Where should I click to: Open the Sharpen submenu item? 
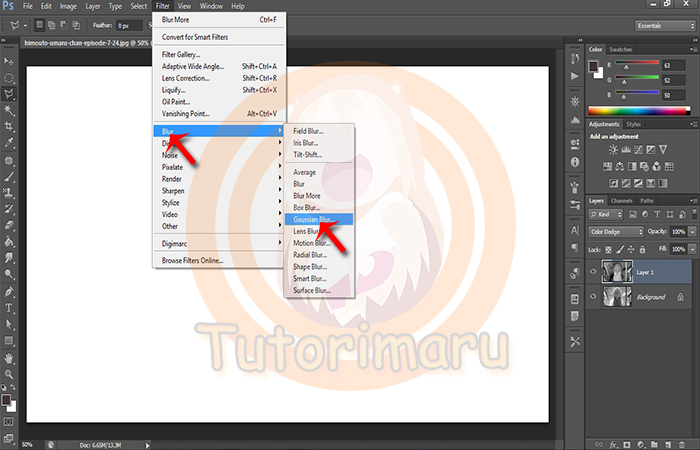[x=218, y=191]
